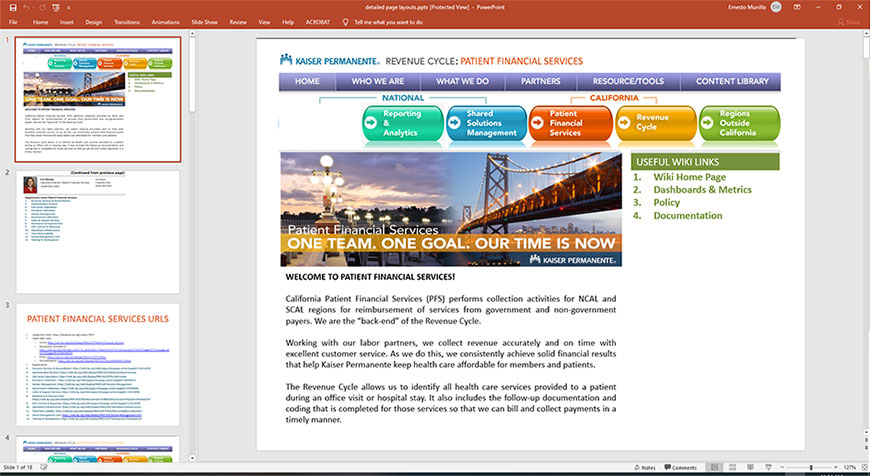Viewport: 870px width, 476px height.
Task: Open the Review ribbon tab
Action: click(238, 22)
